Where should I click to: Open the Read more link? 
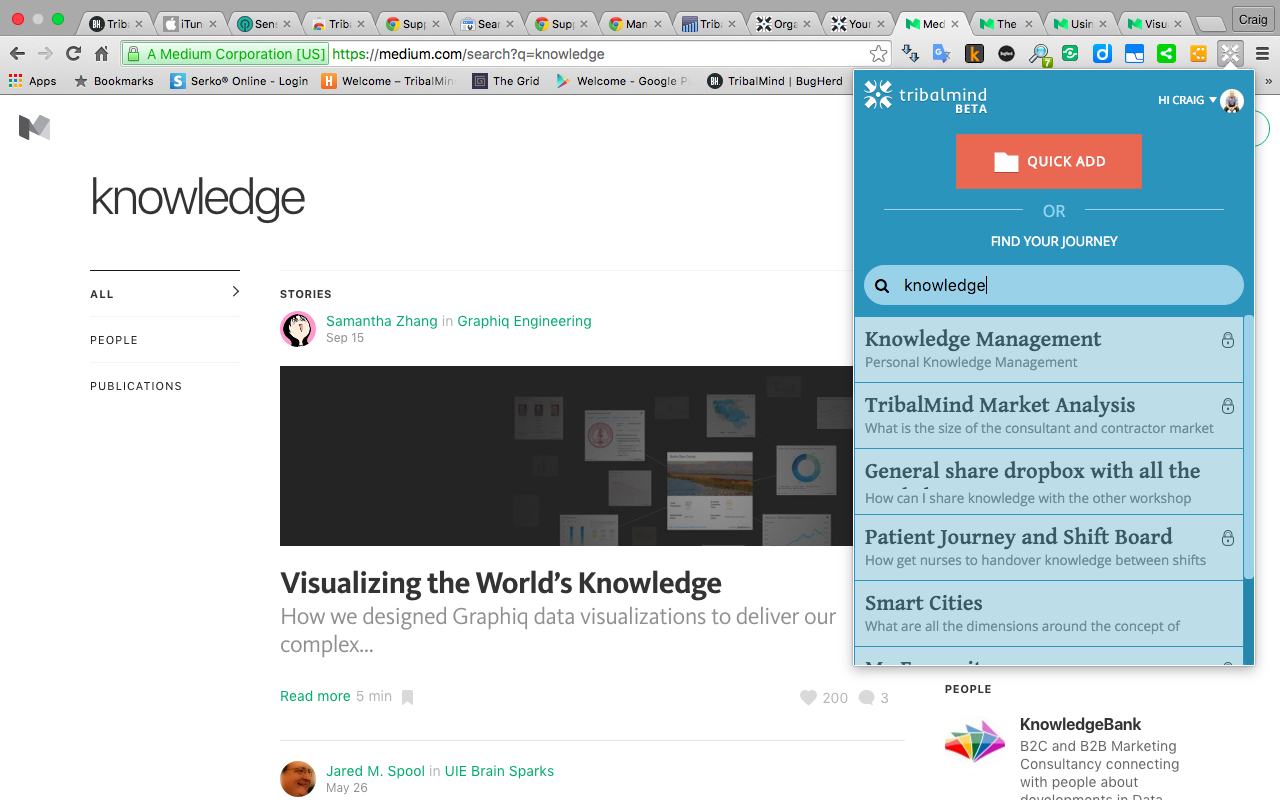point(315,696)
